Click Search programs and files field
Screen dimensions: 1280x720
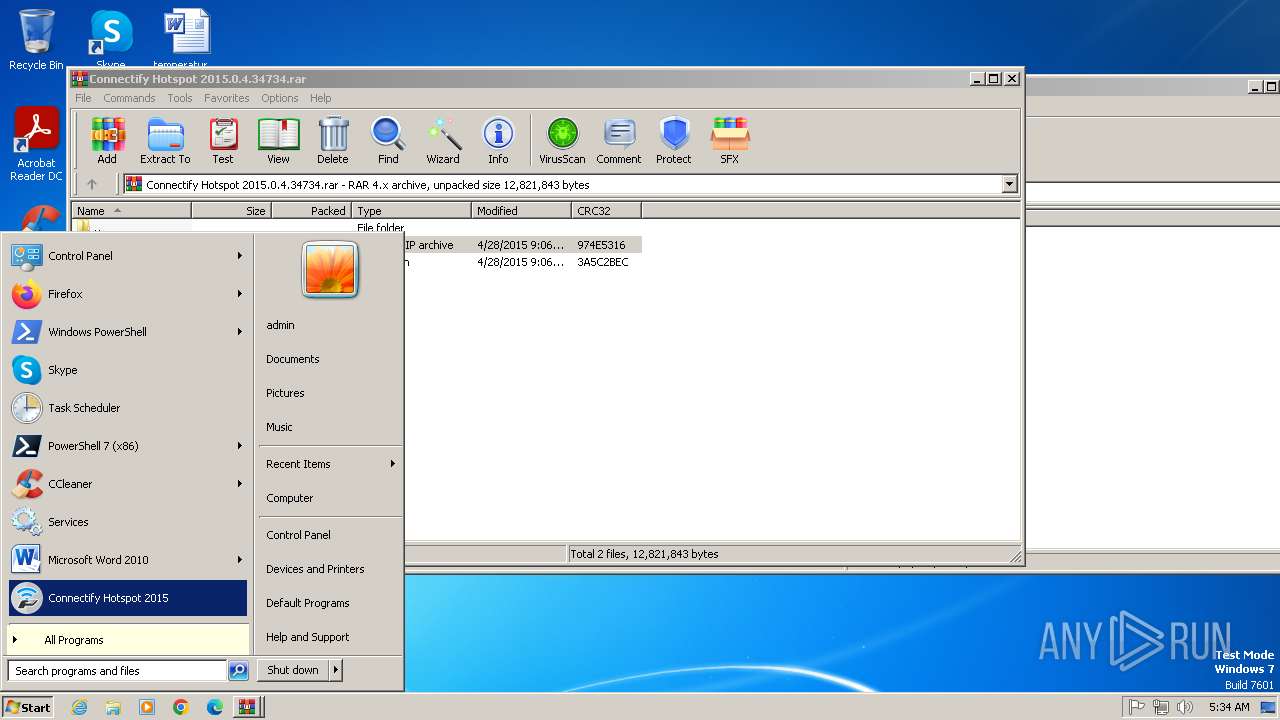[x=118, y=671]
